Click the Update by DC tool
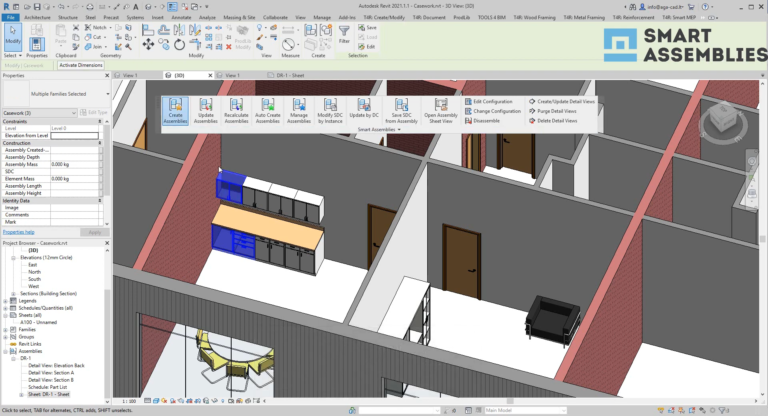Image resolution: width=768 pixels, height=416 pixels. pos(364,109)
